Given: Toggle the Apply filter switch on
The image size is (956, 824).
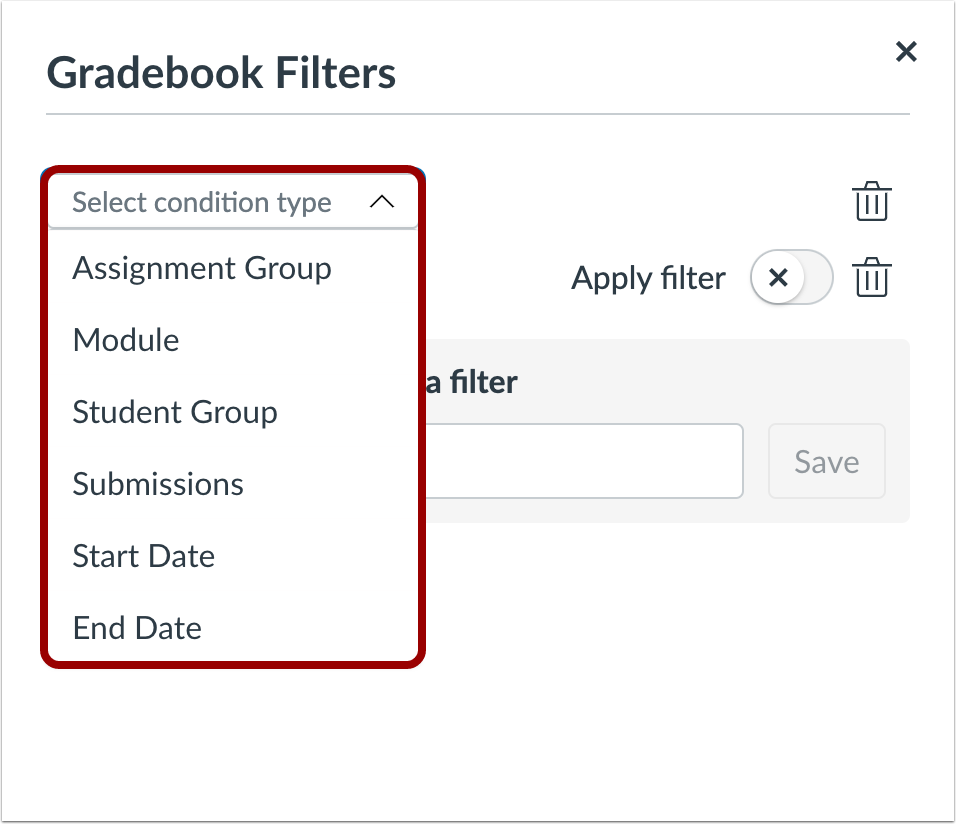Looking at the screenshot, I should tap(791, 278).
